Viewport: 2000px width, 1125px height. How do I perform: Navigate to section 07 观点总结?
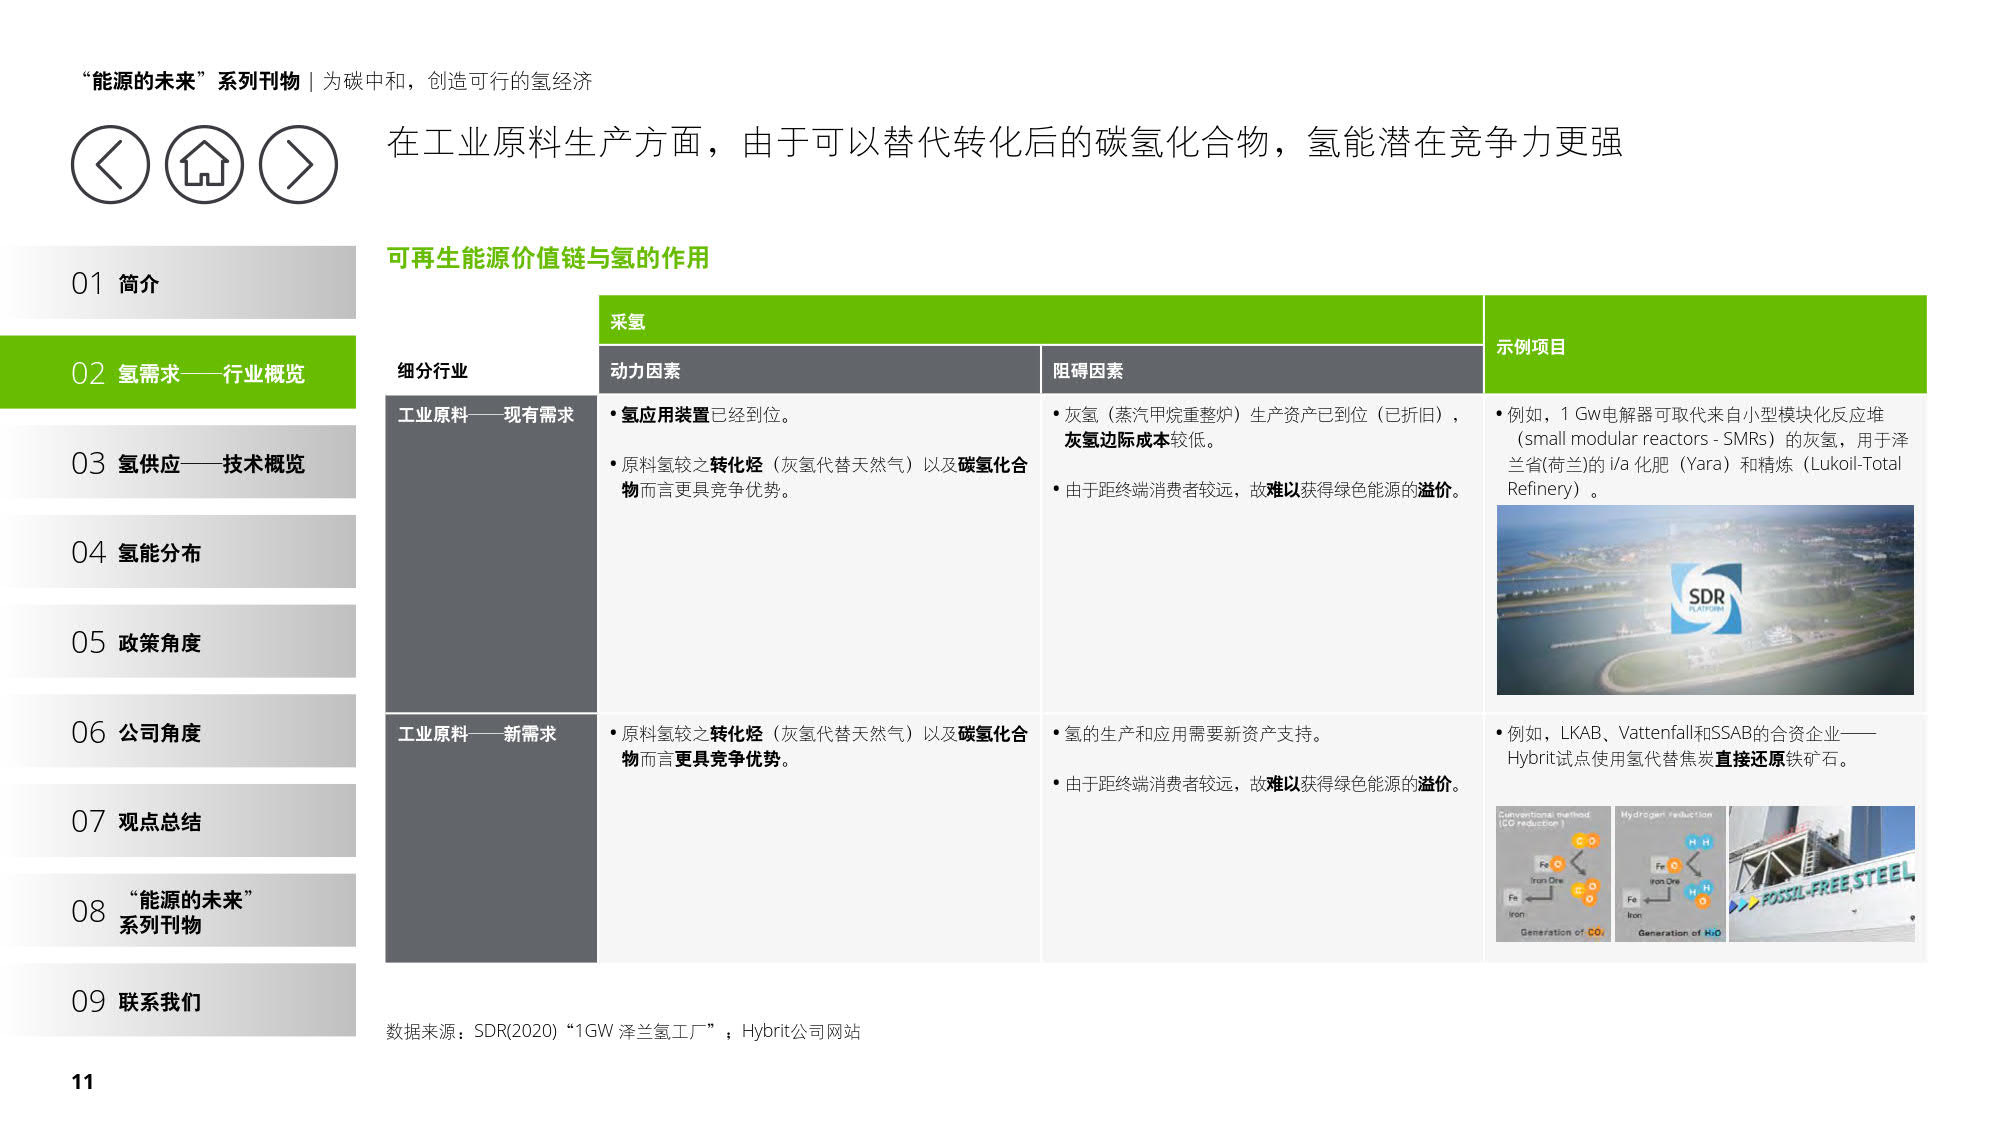click(178, 821)
